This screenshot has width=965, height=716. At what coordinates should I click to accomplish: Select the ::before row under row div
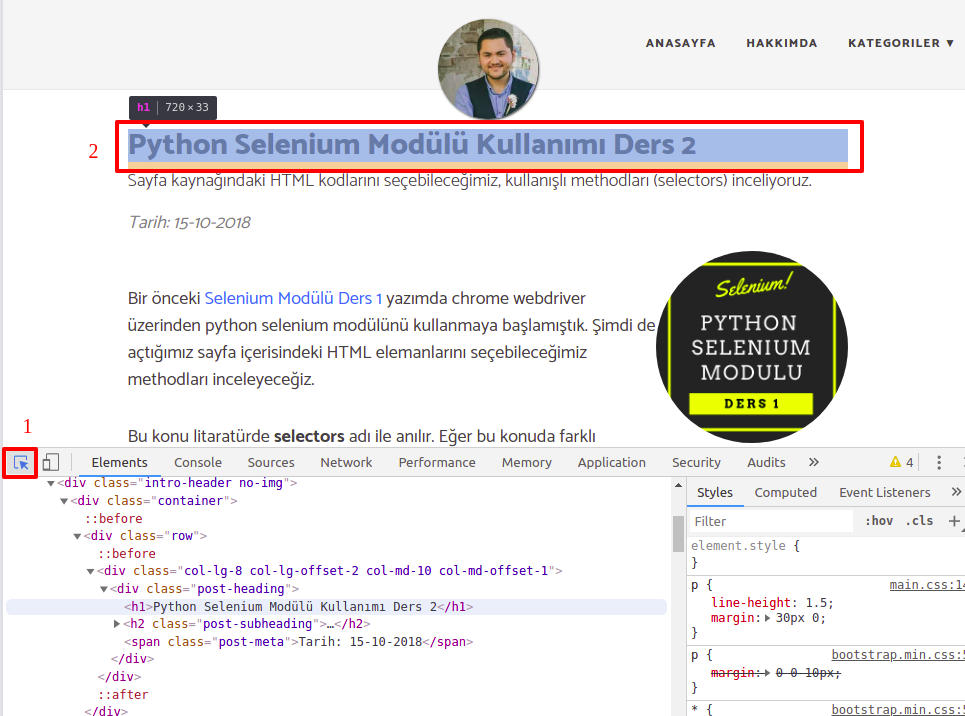pyautogui.click(x=127, y=553)
